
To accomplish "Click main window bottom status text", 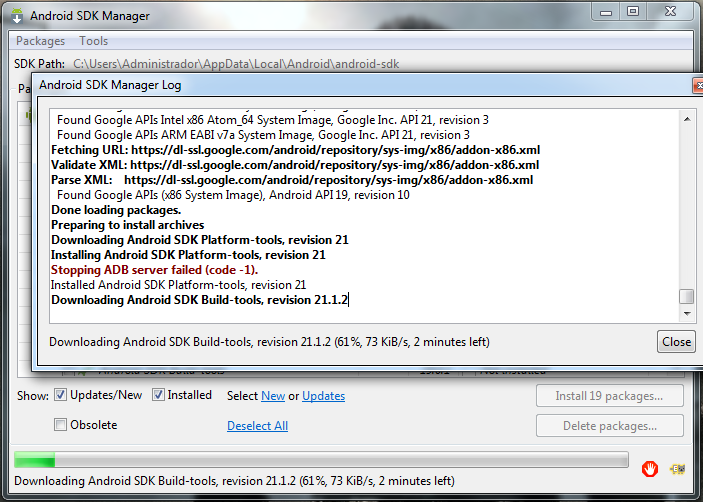I will (x=234, y=481).
